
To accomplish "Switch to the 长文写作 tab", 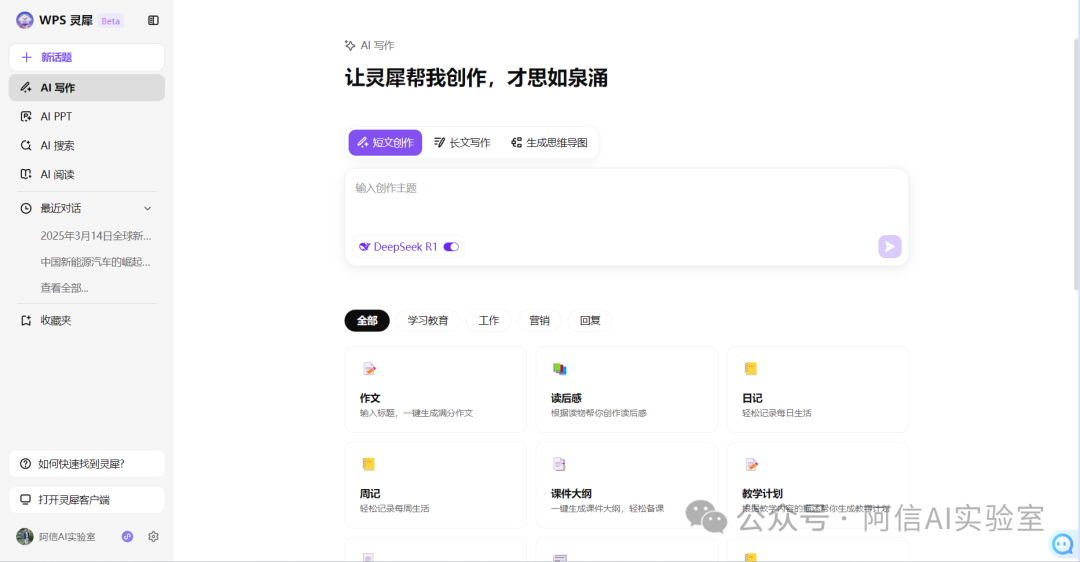I will point(462,143).
